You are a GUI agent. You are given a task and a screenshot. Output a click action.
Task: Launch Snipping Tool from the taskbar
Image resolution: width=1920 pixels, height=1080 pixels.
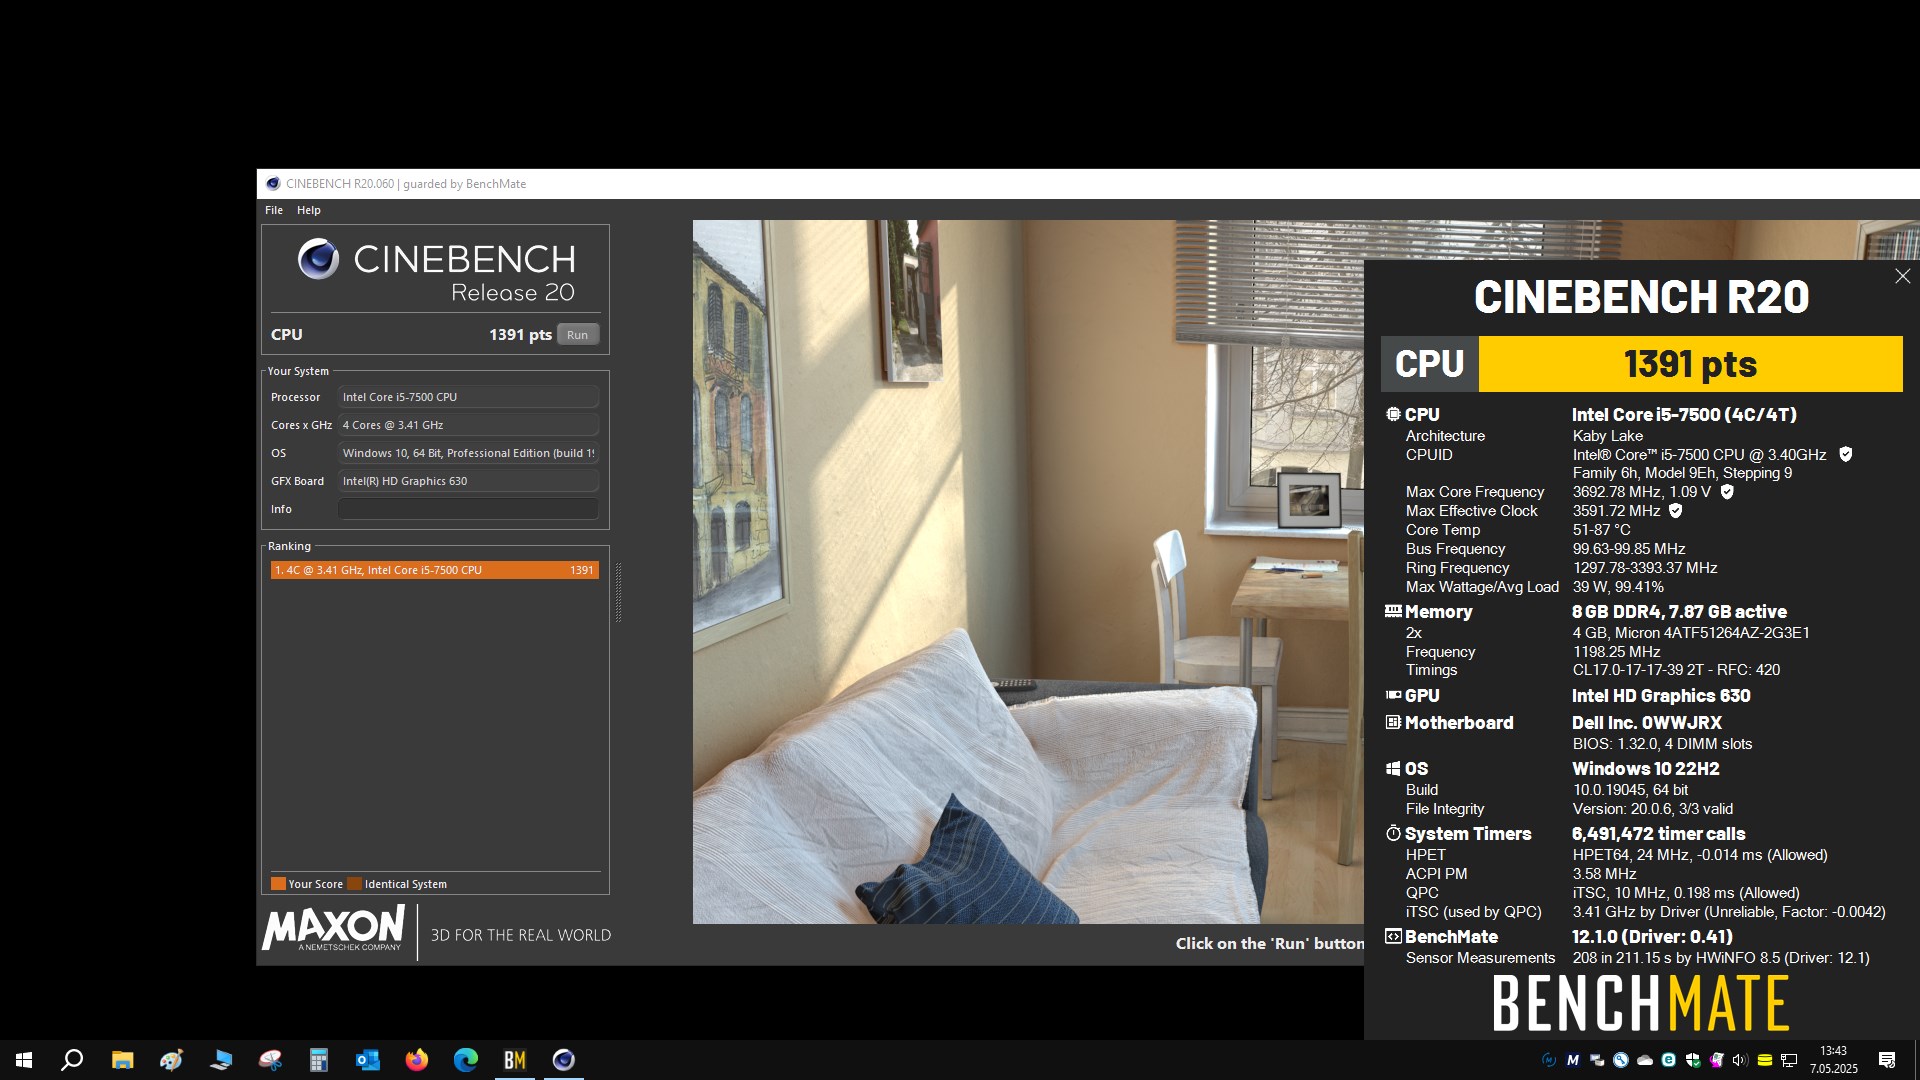(269, 1060)
